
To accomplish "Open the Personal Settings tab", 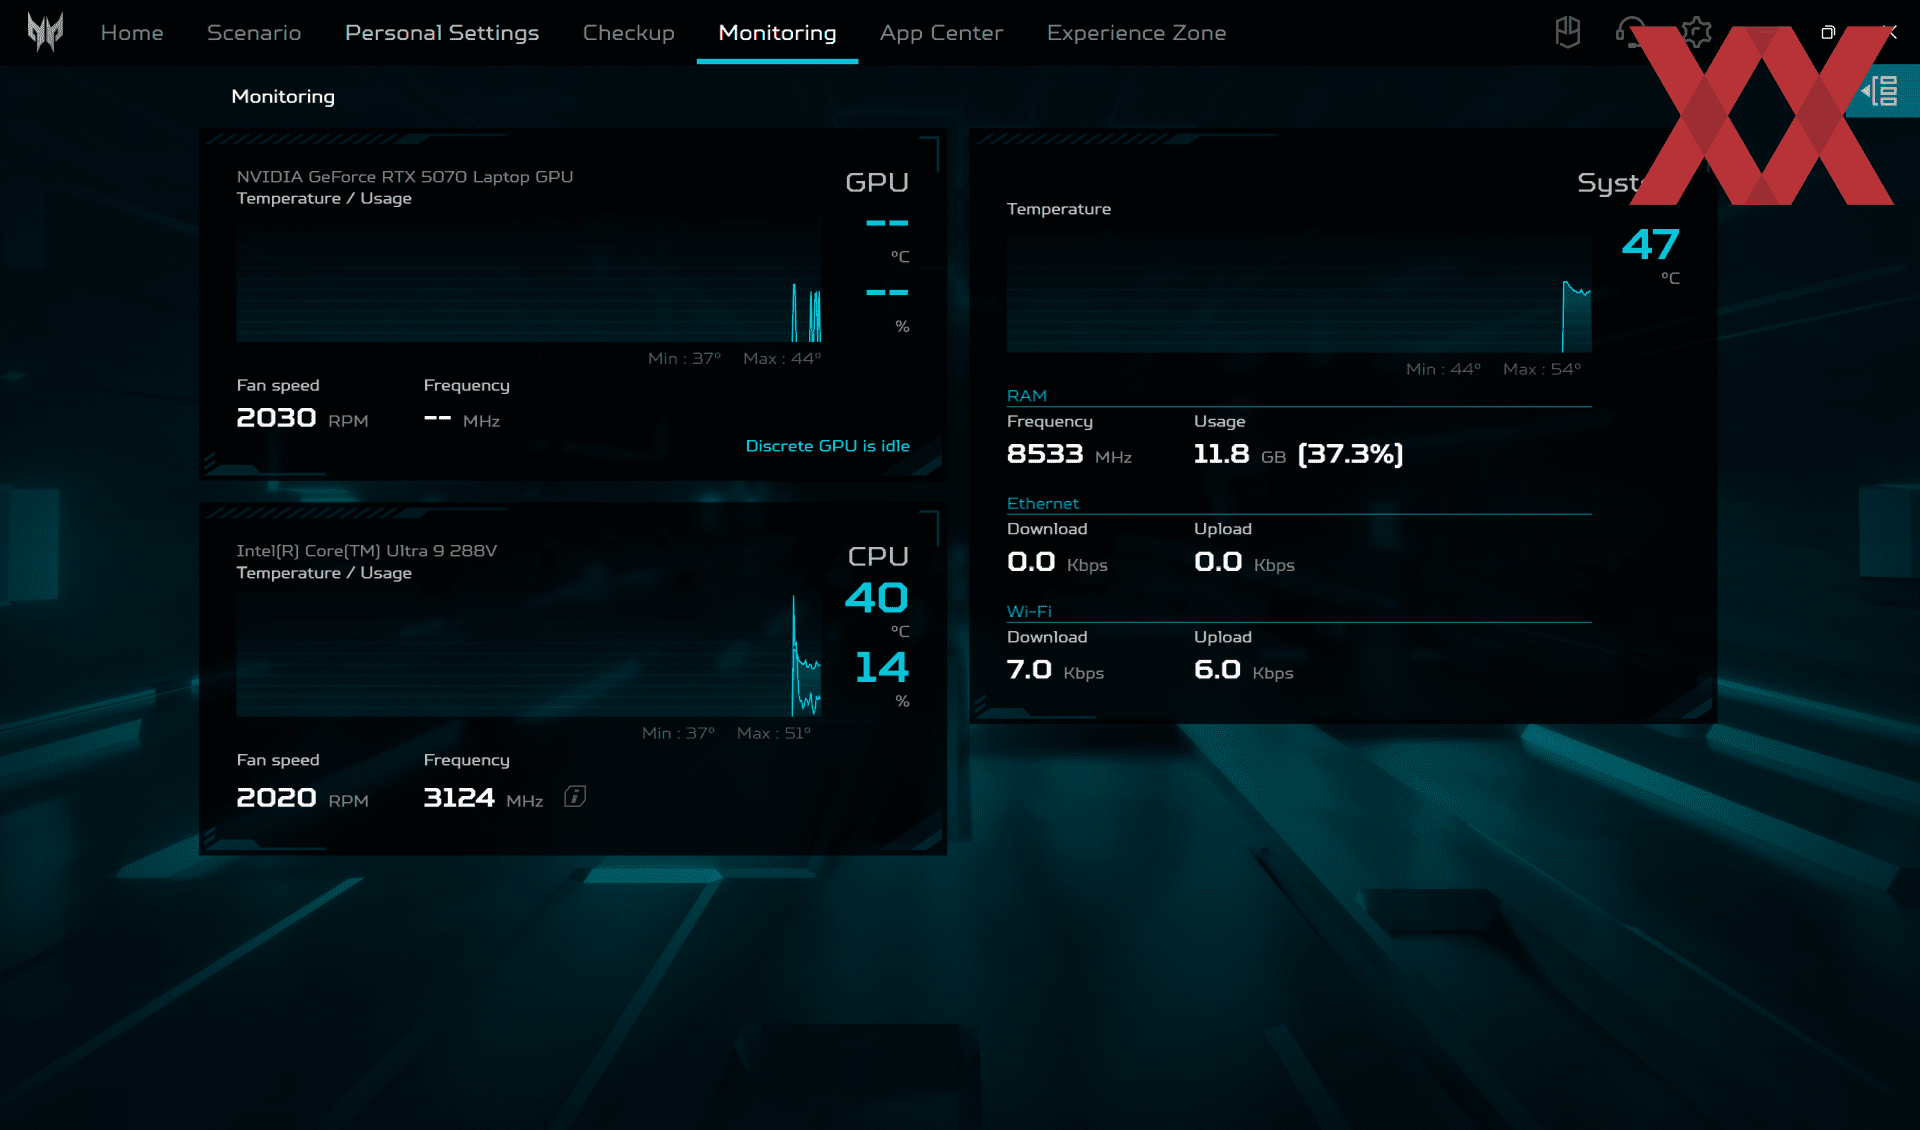I will tap(441, 32).
